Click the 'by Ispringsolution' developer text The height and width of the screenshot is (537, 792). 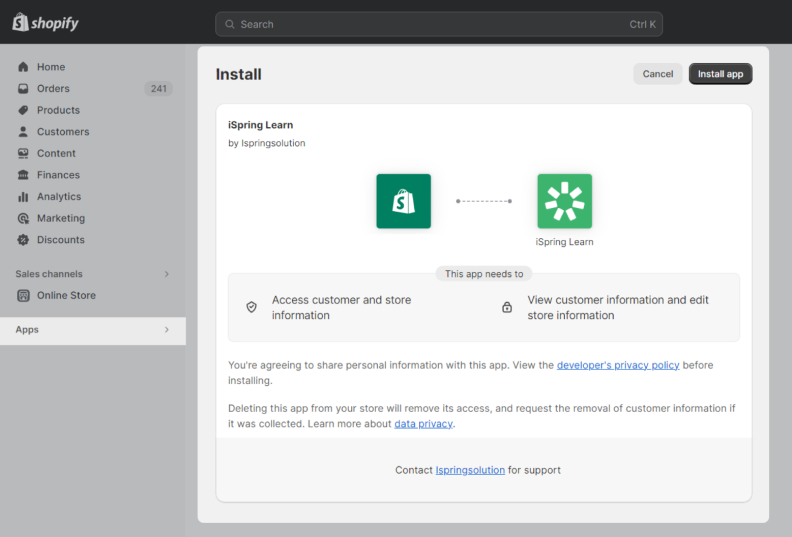click(x=267, y=143)
